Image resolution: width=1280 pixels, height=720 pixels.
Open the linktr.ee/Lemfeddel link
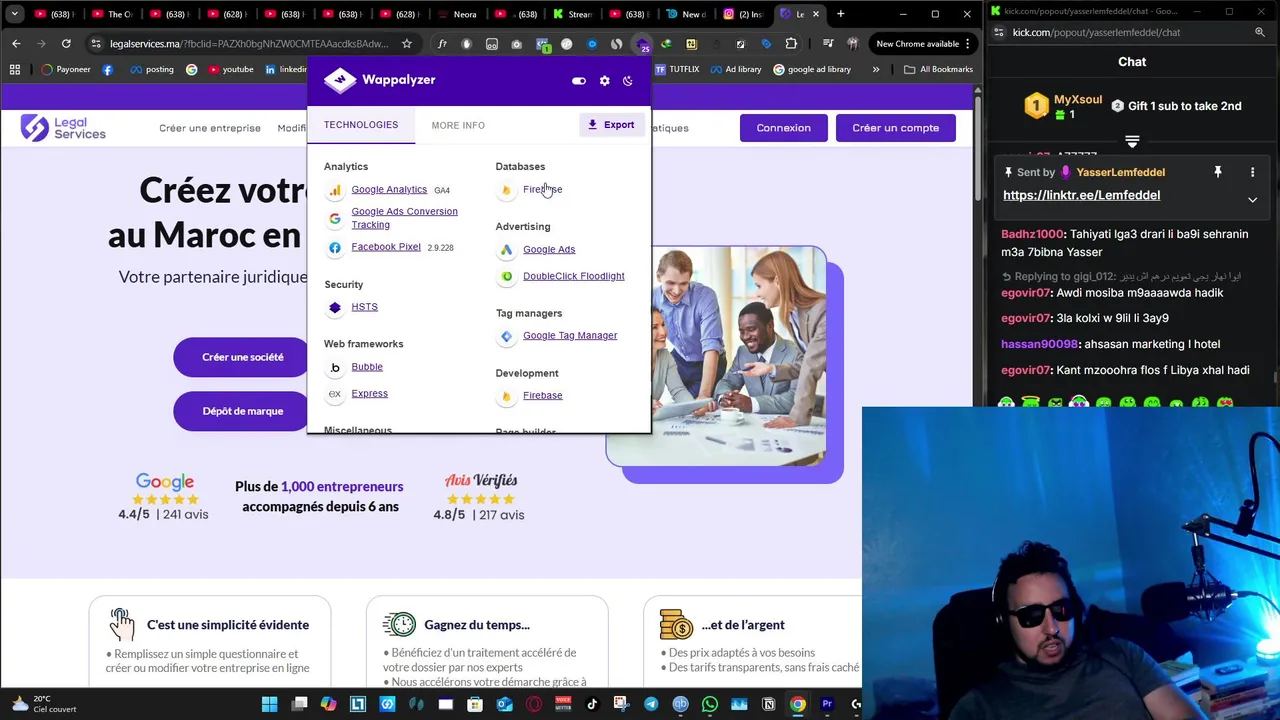click(1081, 196)
